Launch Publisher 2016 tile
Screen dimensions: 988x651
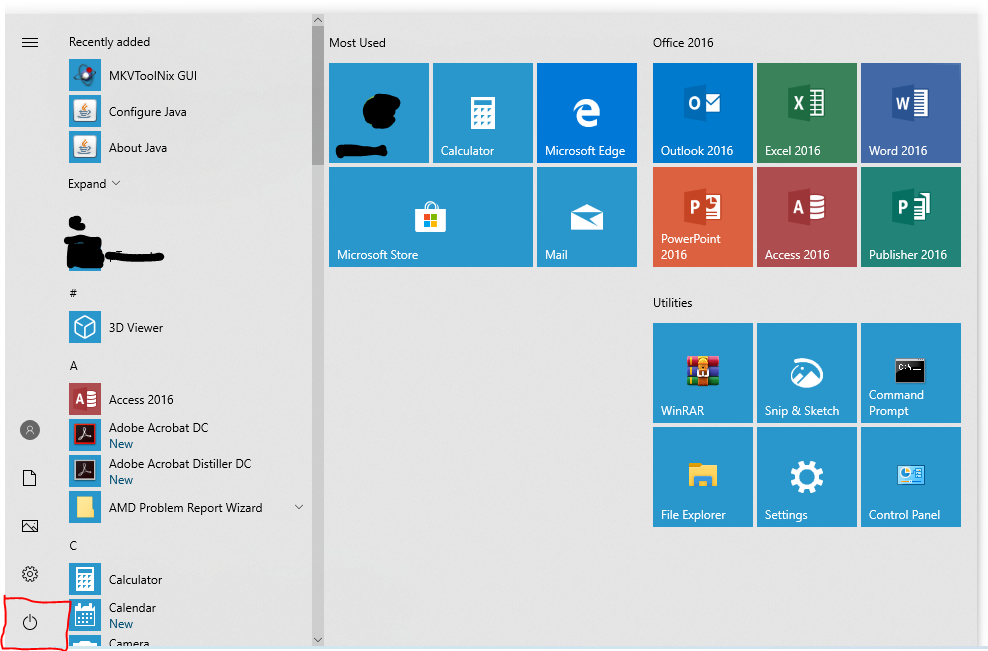tap(910, 217)
